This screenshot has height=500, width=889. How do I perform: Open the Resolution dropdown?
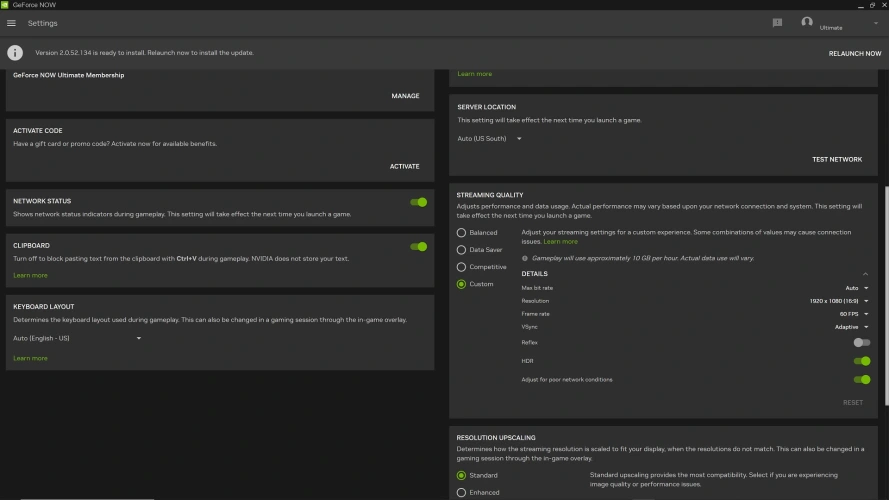coord(839,301)
